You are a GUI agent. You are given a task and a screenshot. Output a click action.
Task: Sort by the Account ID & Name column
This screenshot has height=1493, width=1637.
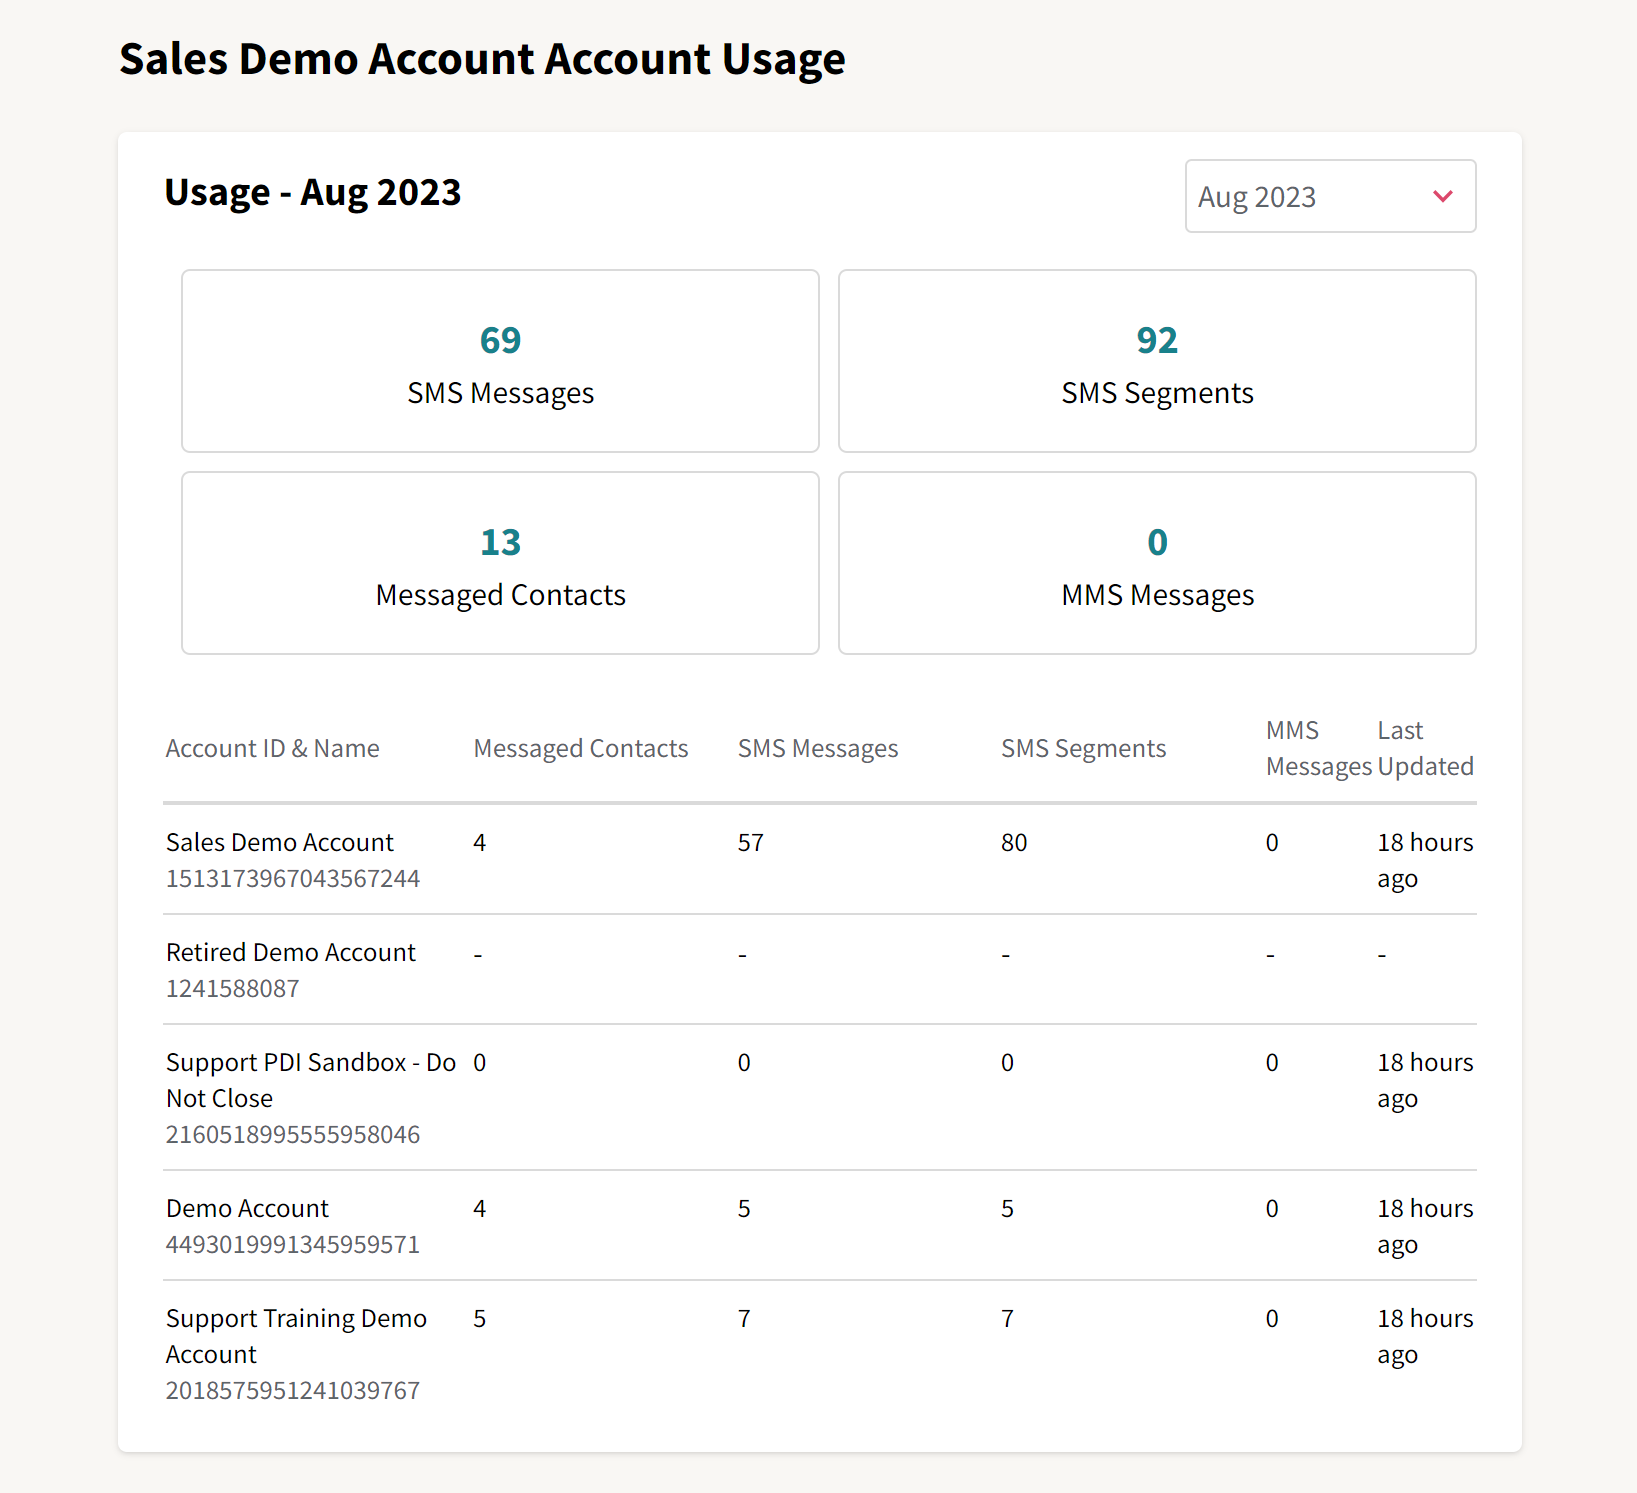click(272, 748)
